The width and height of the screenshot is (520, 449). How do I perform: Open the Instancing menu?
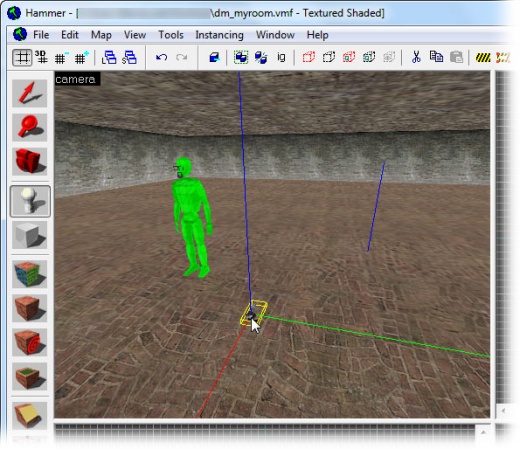219,35
